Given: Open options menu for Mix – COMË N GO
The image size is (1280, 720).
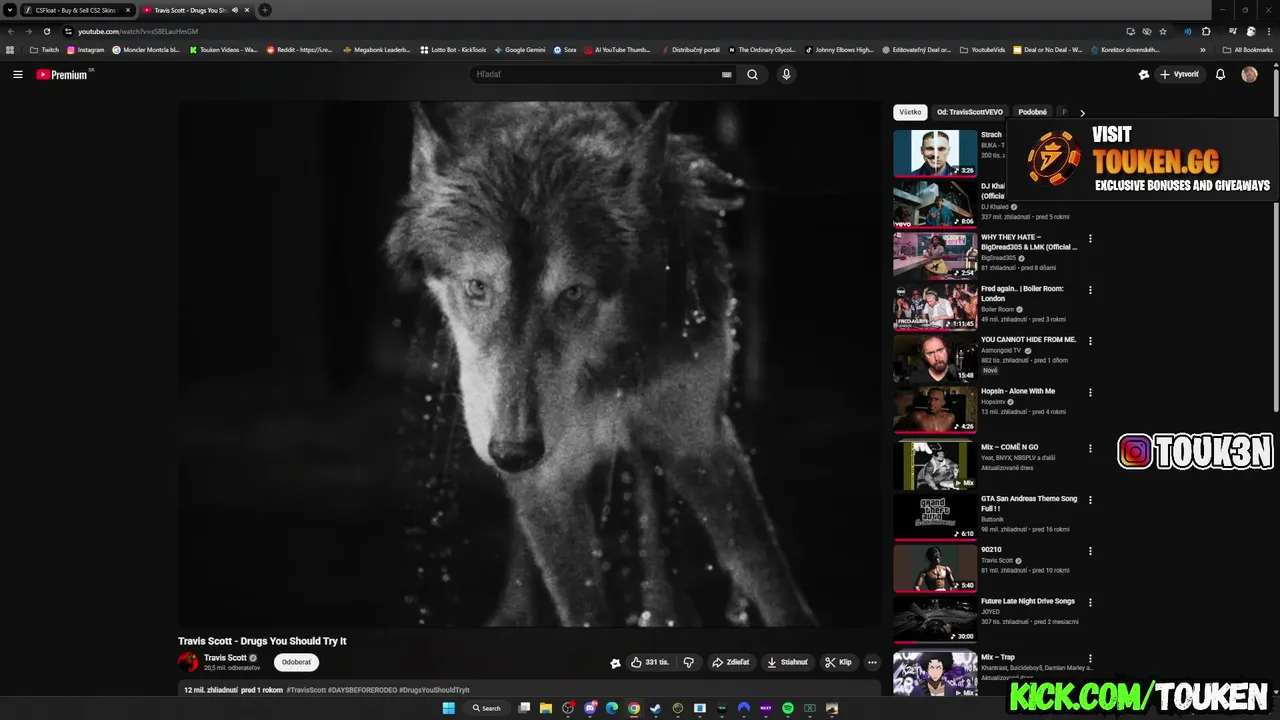Looking at the screenshot, I should pyautogui.click(x=1090, y=448).
